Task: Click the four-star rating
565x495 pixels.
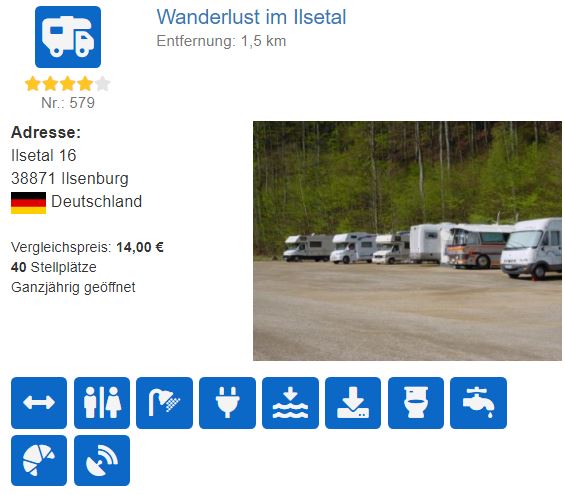Action: tap(67, 84)
